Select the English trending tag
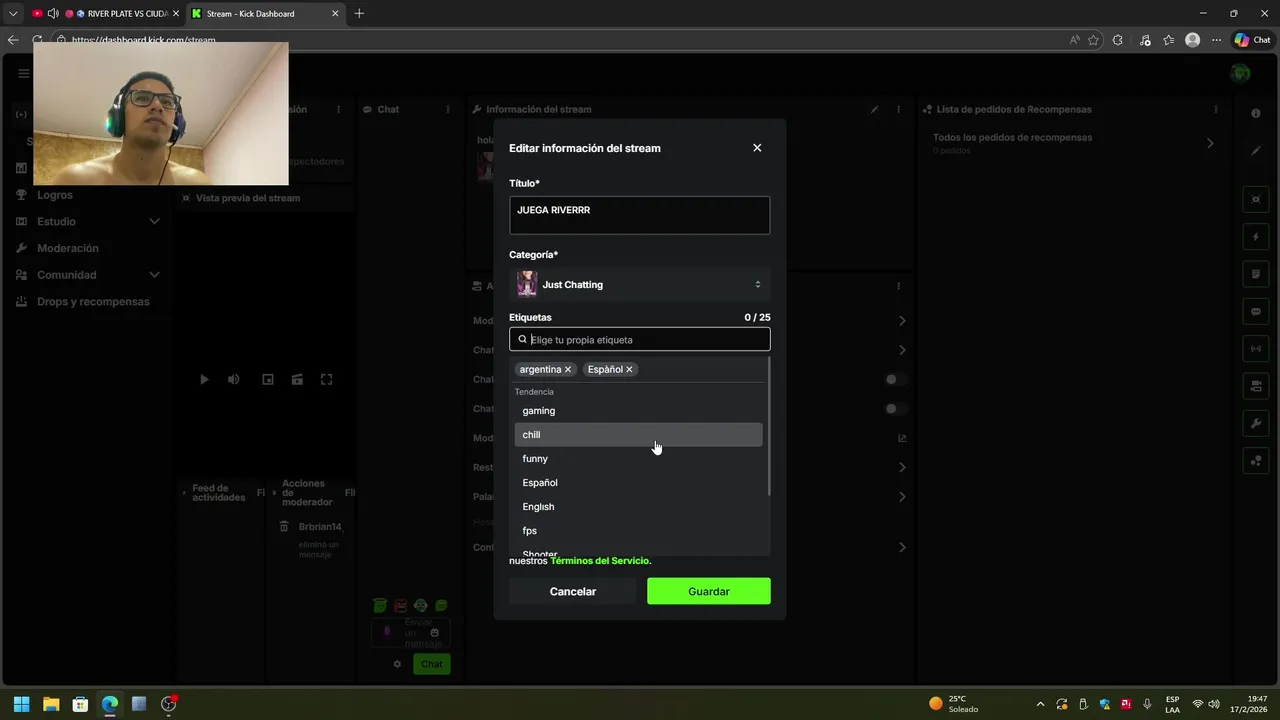The image size is (1280, 720). click(x=638, y=507)
